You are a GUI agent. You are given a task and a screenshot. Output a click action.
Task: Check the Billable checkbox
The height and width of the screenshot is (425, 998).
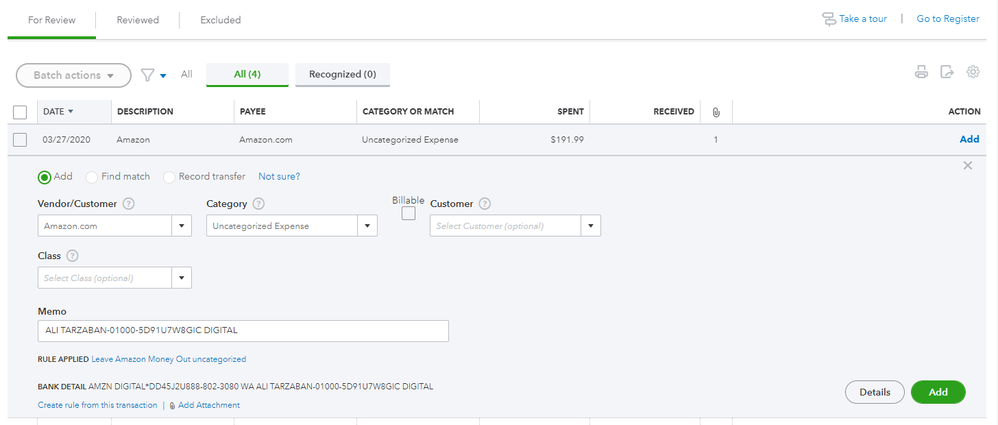[408, 213]
